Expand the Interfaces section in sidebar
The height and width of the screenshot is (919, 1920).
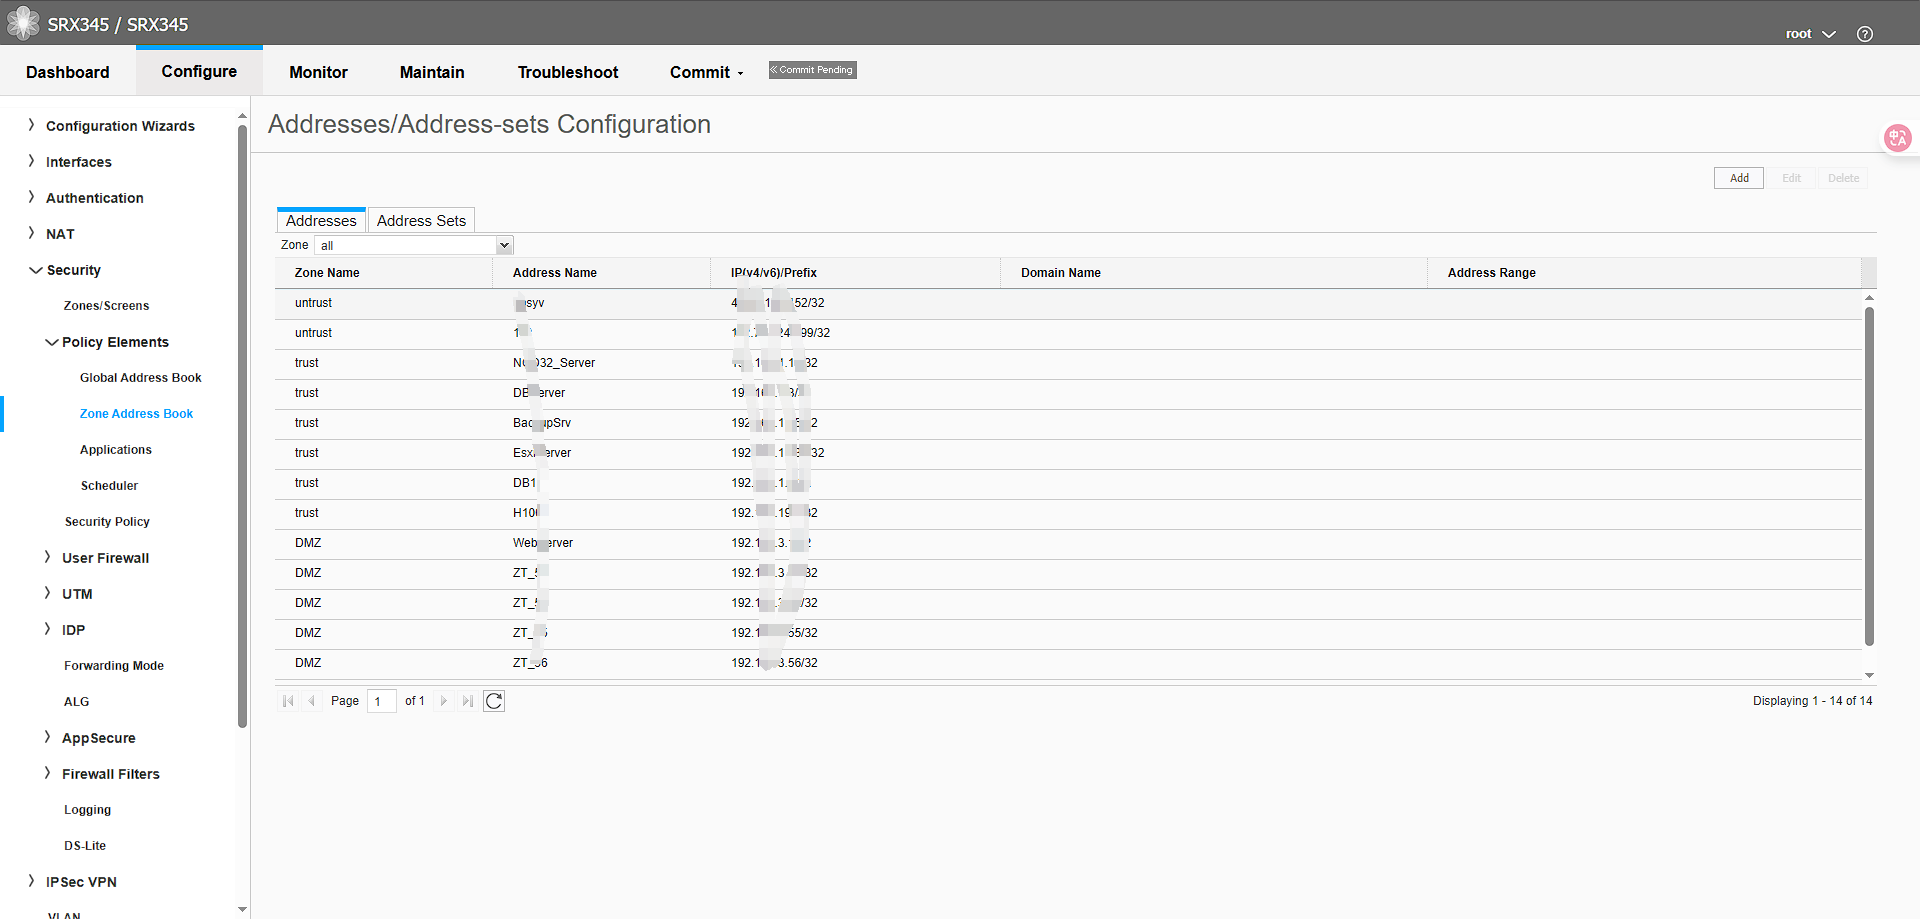click(79, 162)
